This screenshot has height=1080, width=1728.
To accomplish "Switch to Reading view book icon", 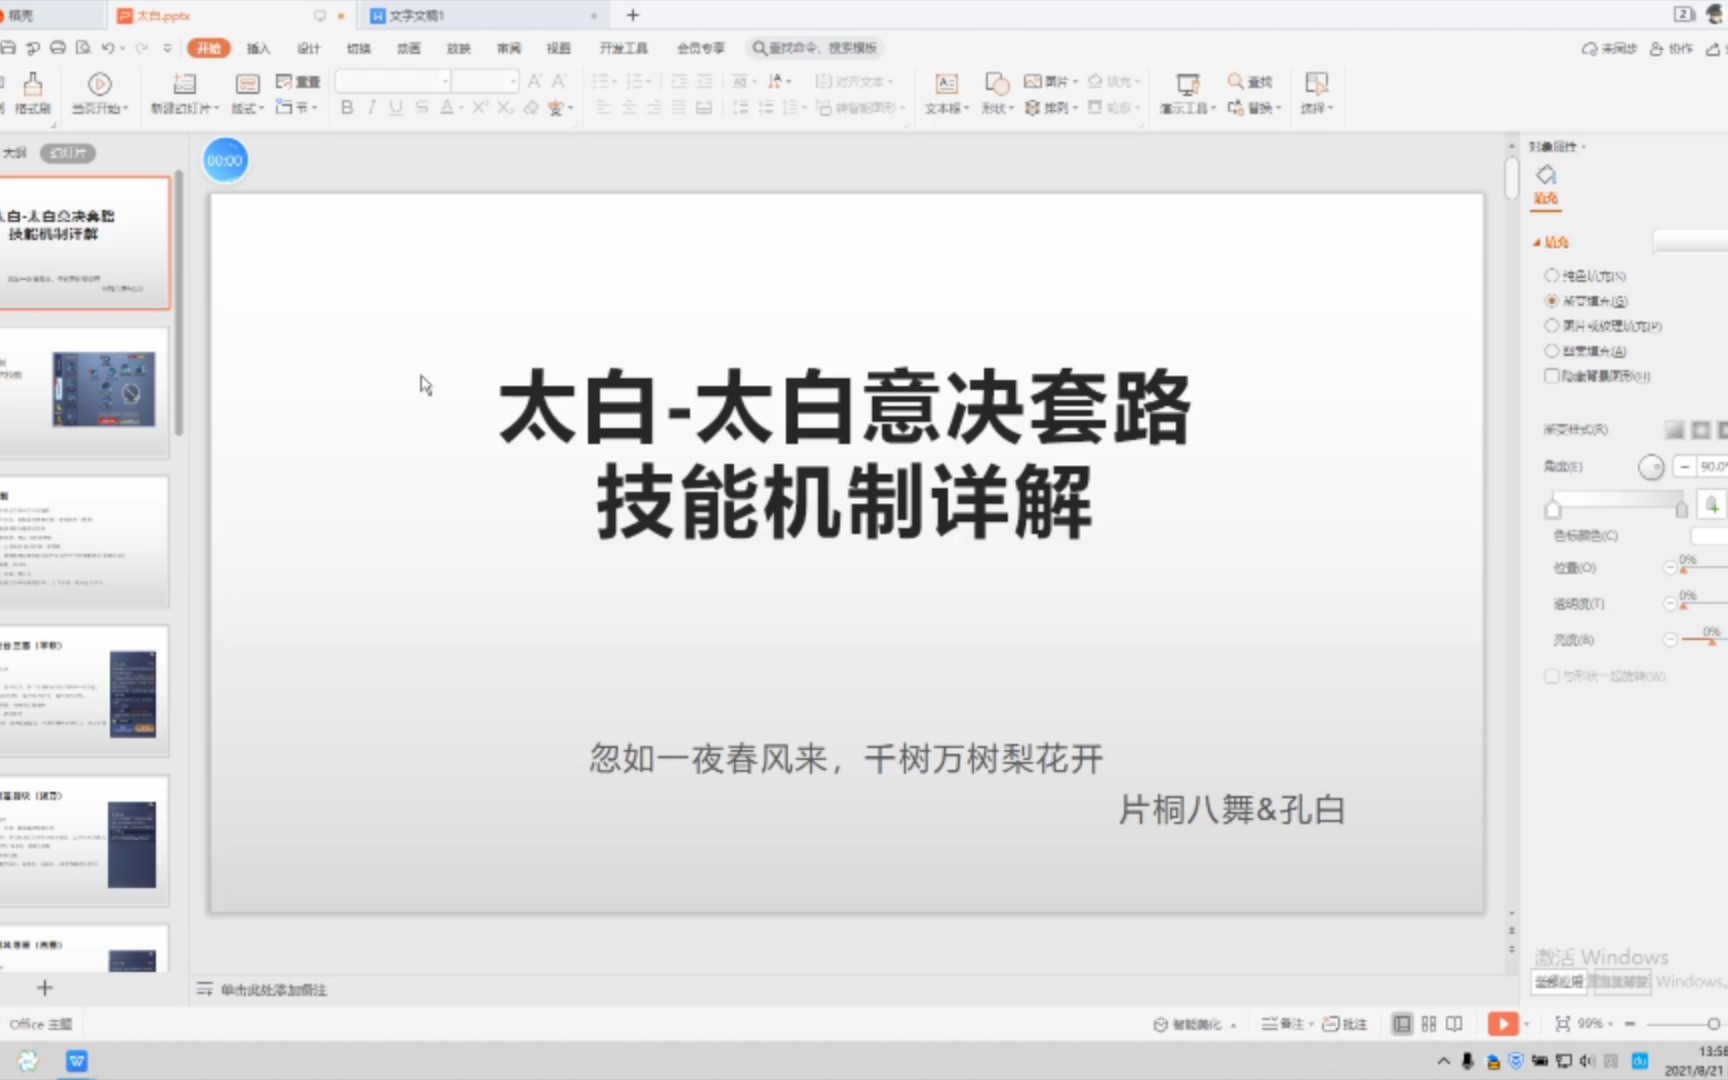I will (x=1455, y=1023).
